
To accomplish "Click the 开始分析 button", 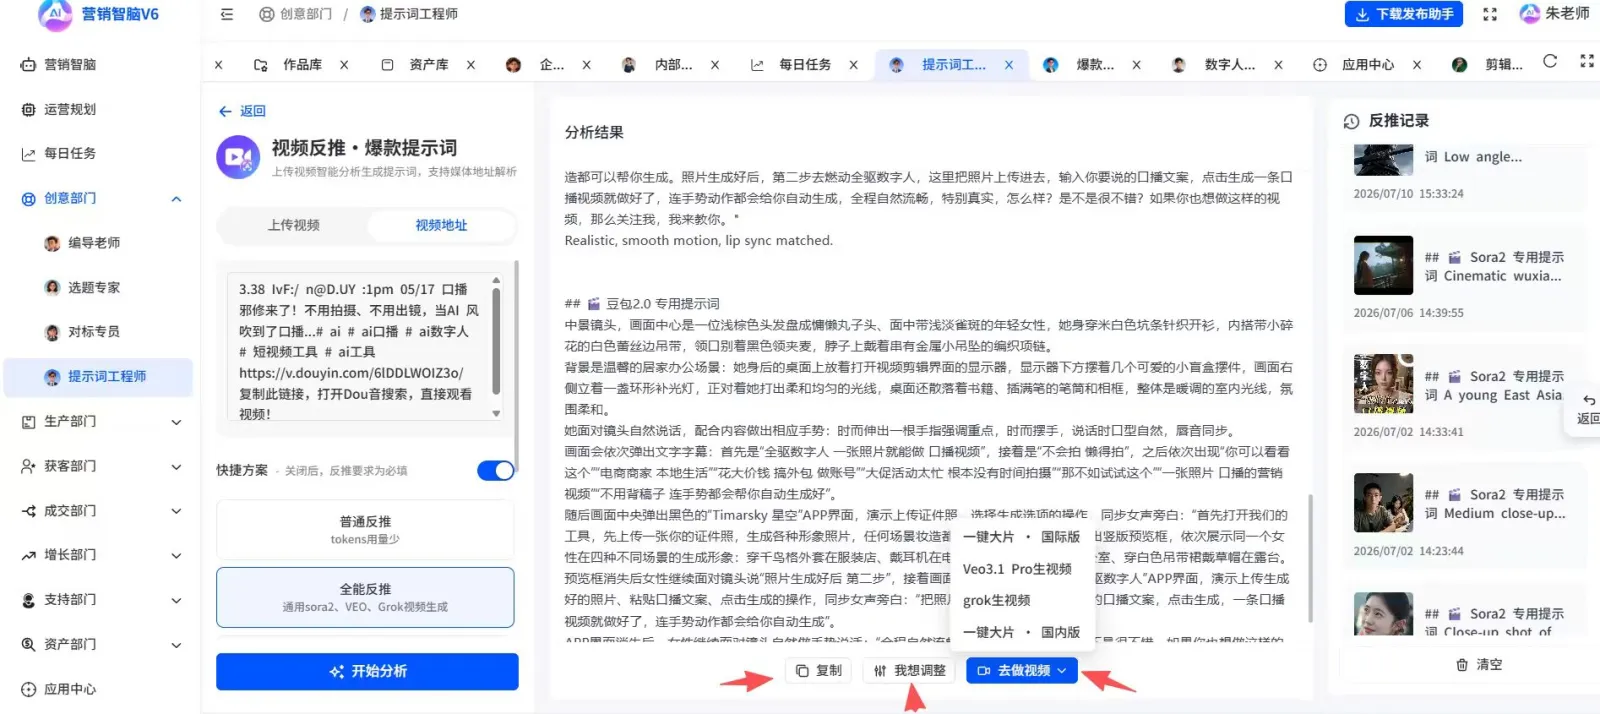I will coord(367,671).
